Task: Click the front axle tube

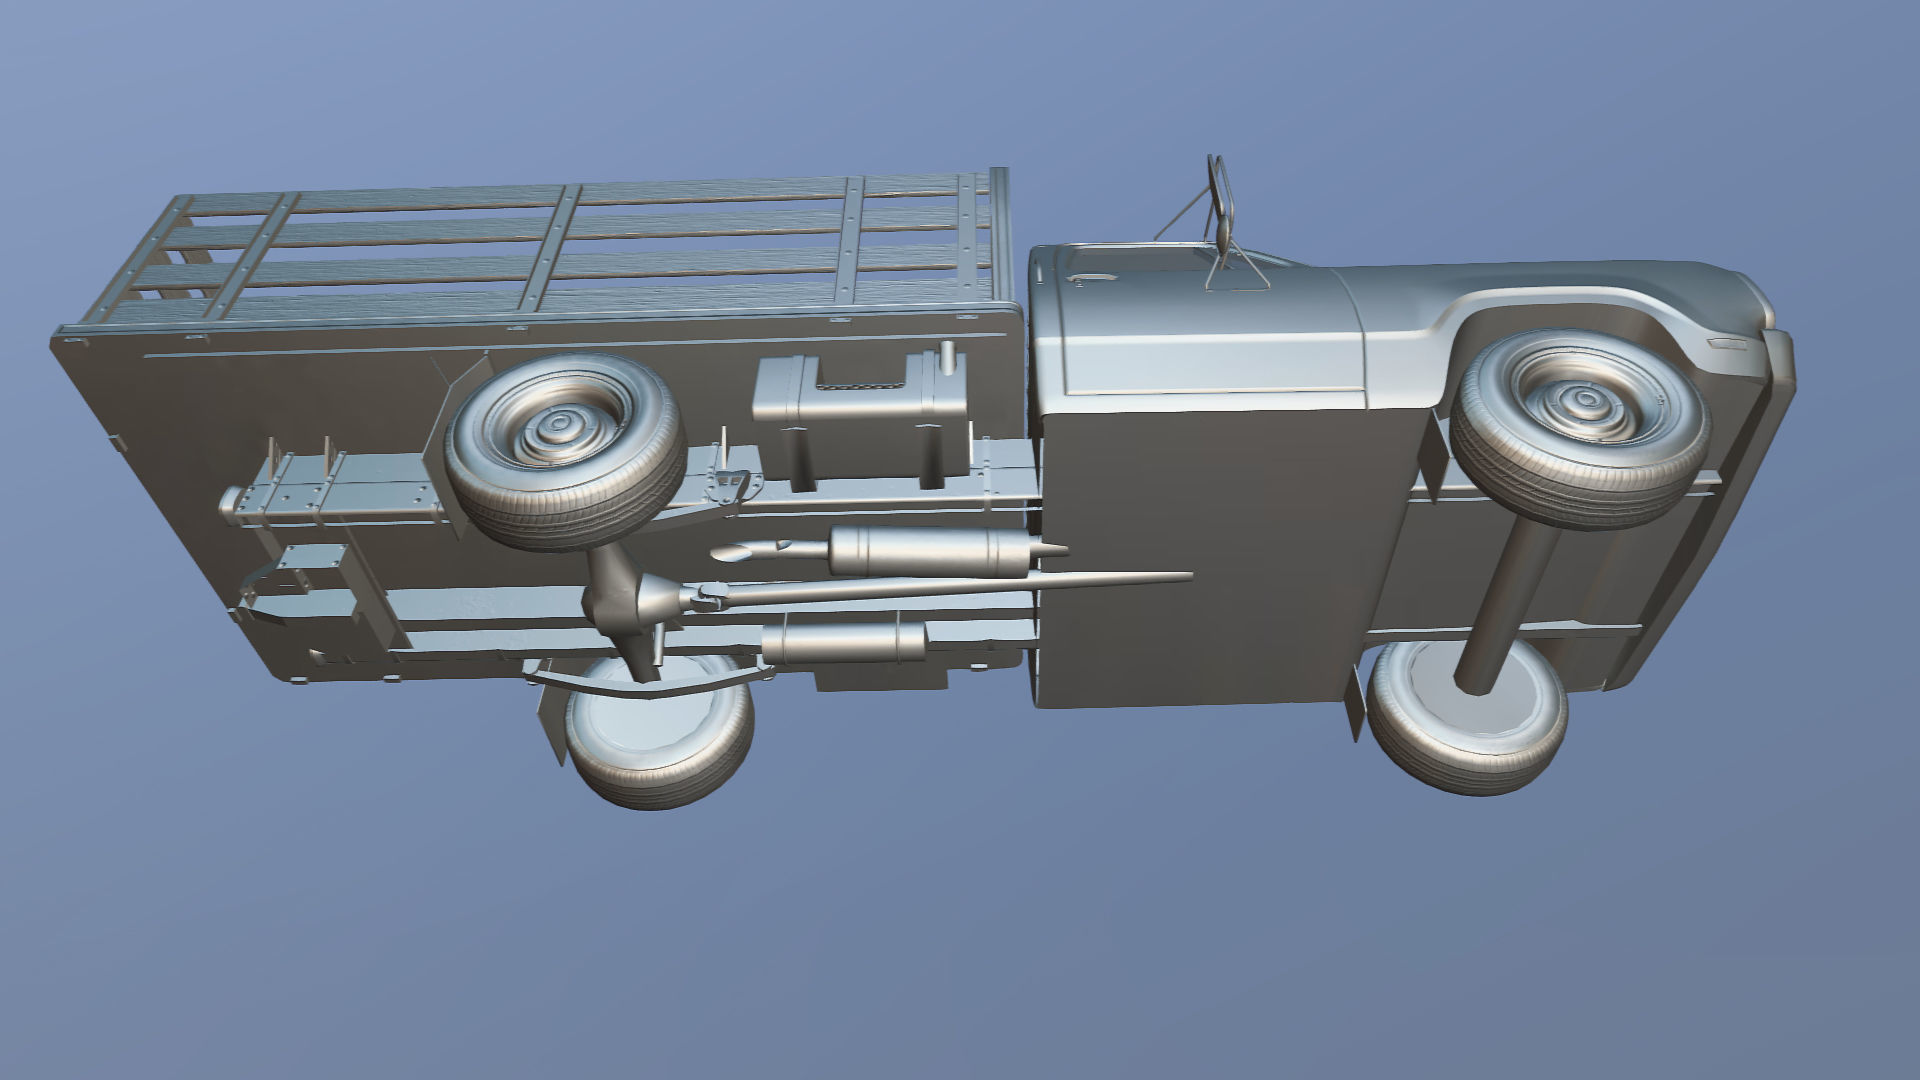Action: (x=1510, y=603)
